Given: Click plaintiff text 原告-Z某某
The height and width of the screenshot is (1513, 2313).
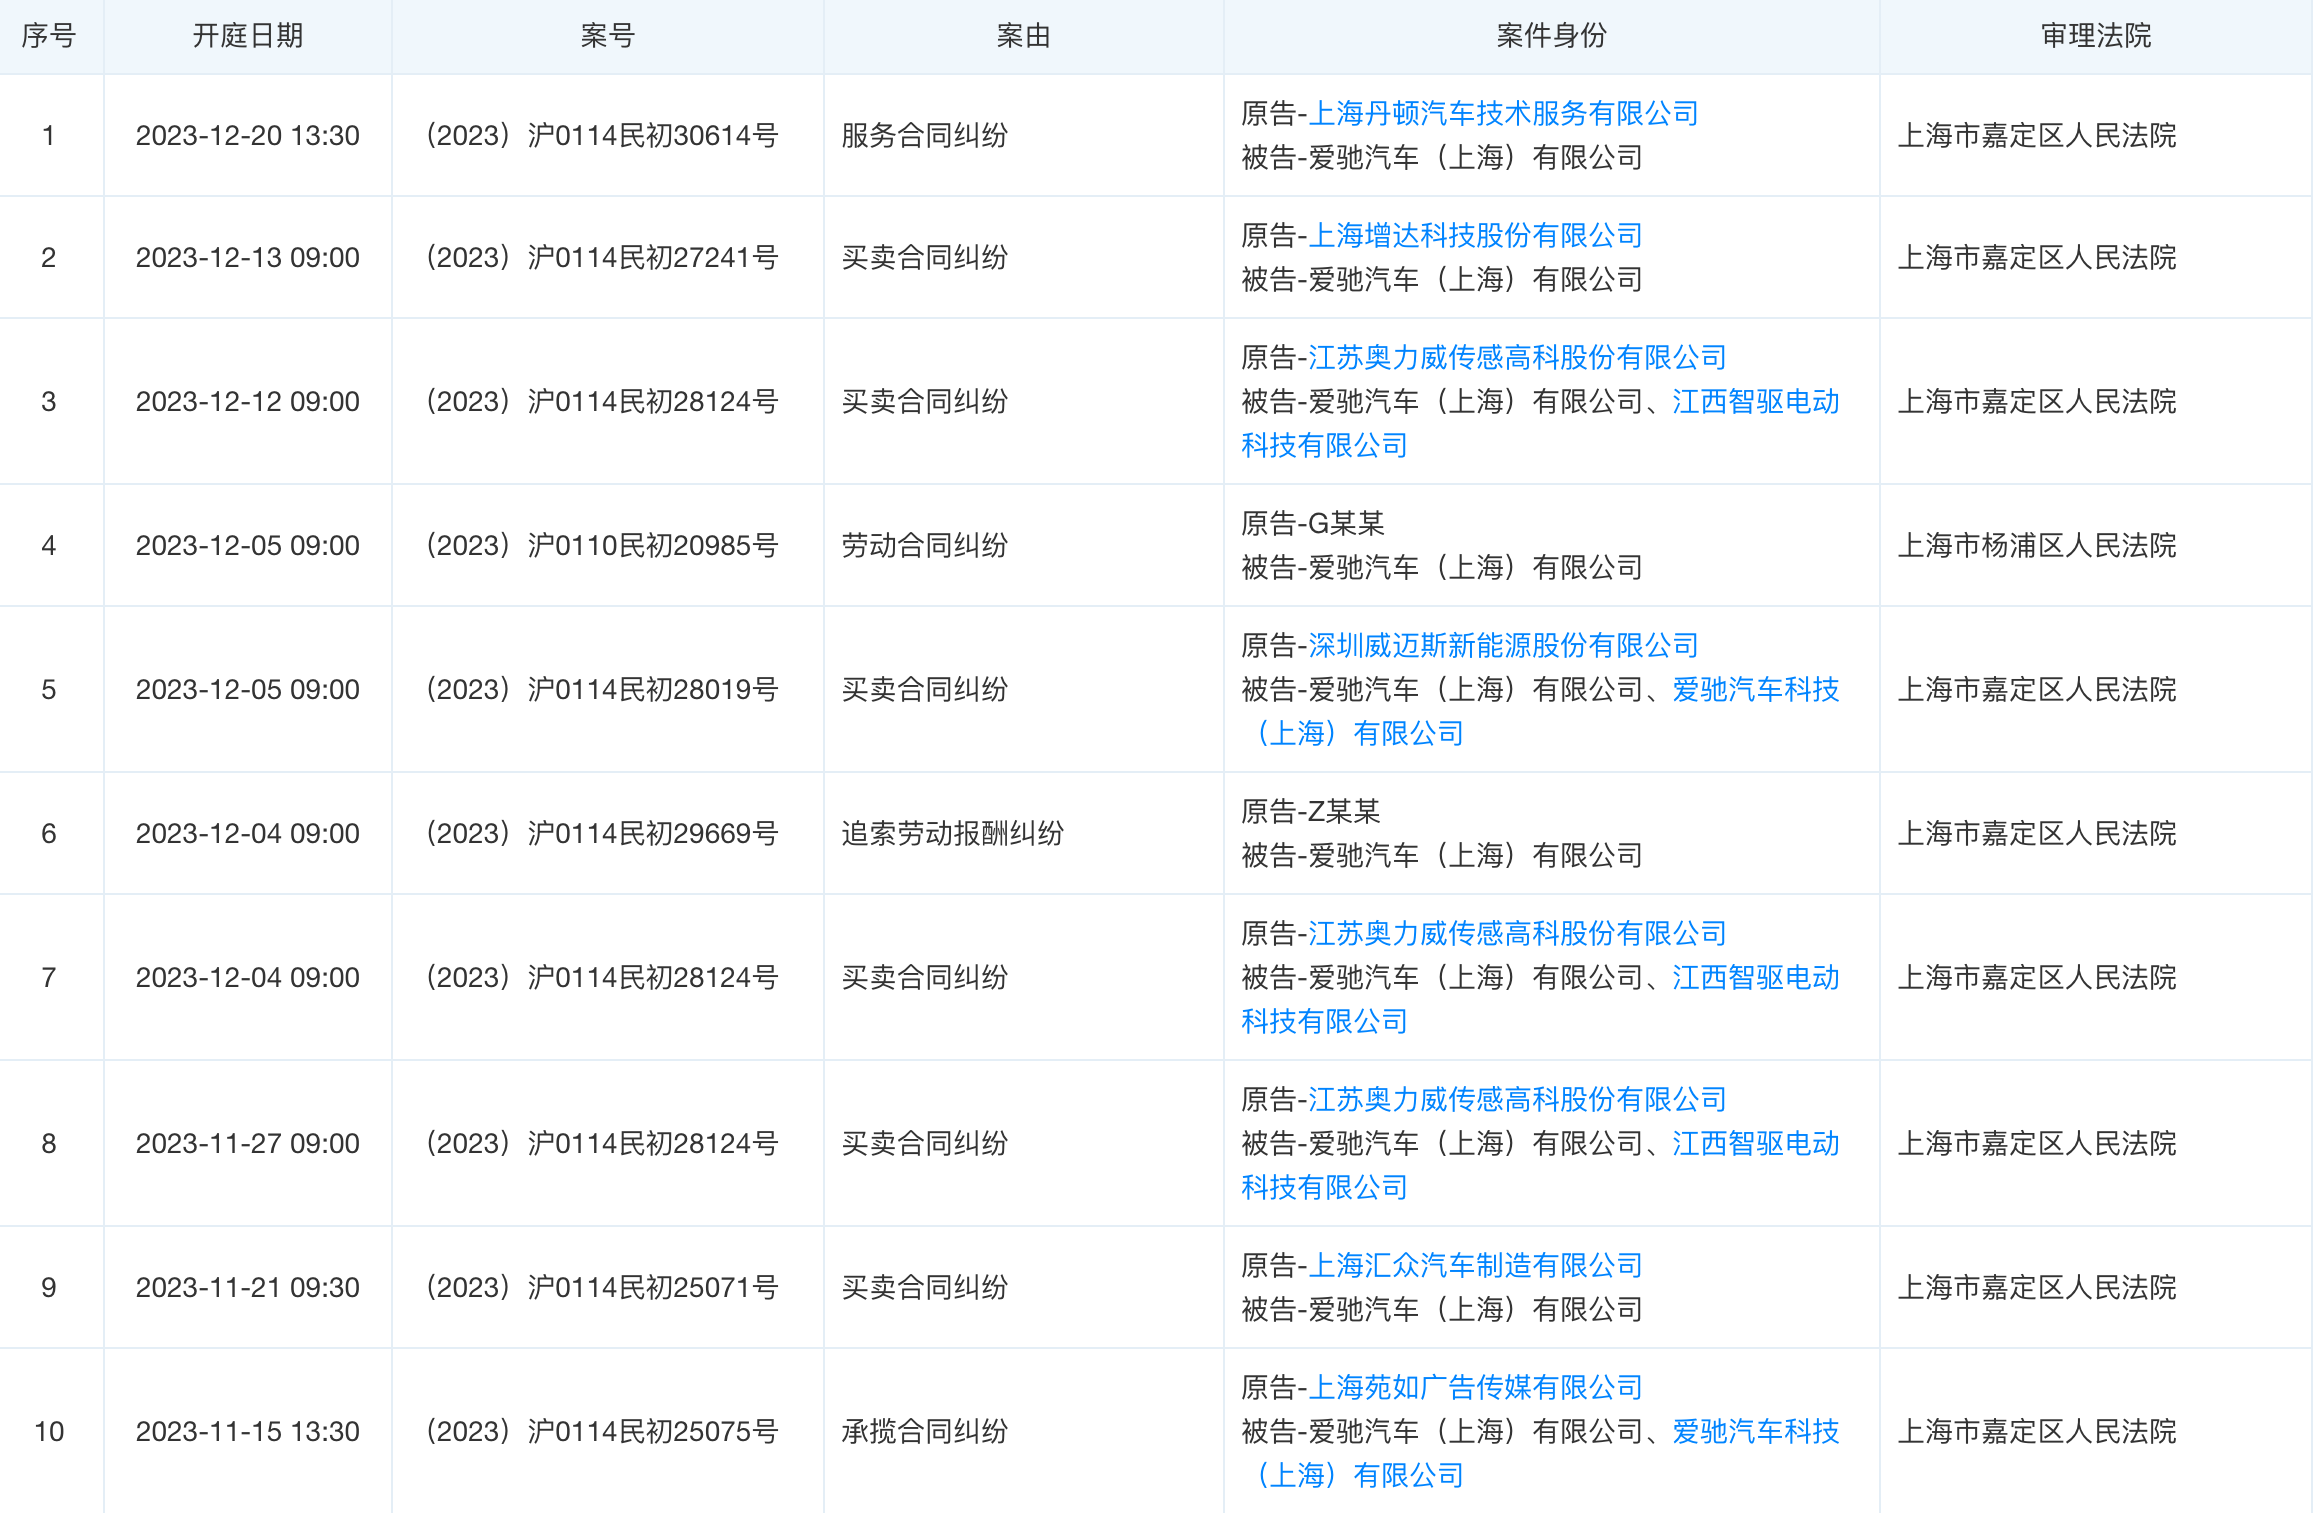Looking at the screenshot, I should [x=1311, y=812].
